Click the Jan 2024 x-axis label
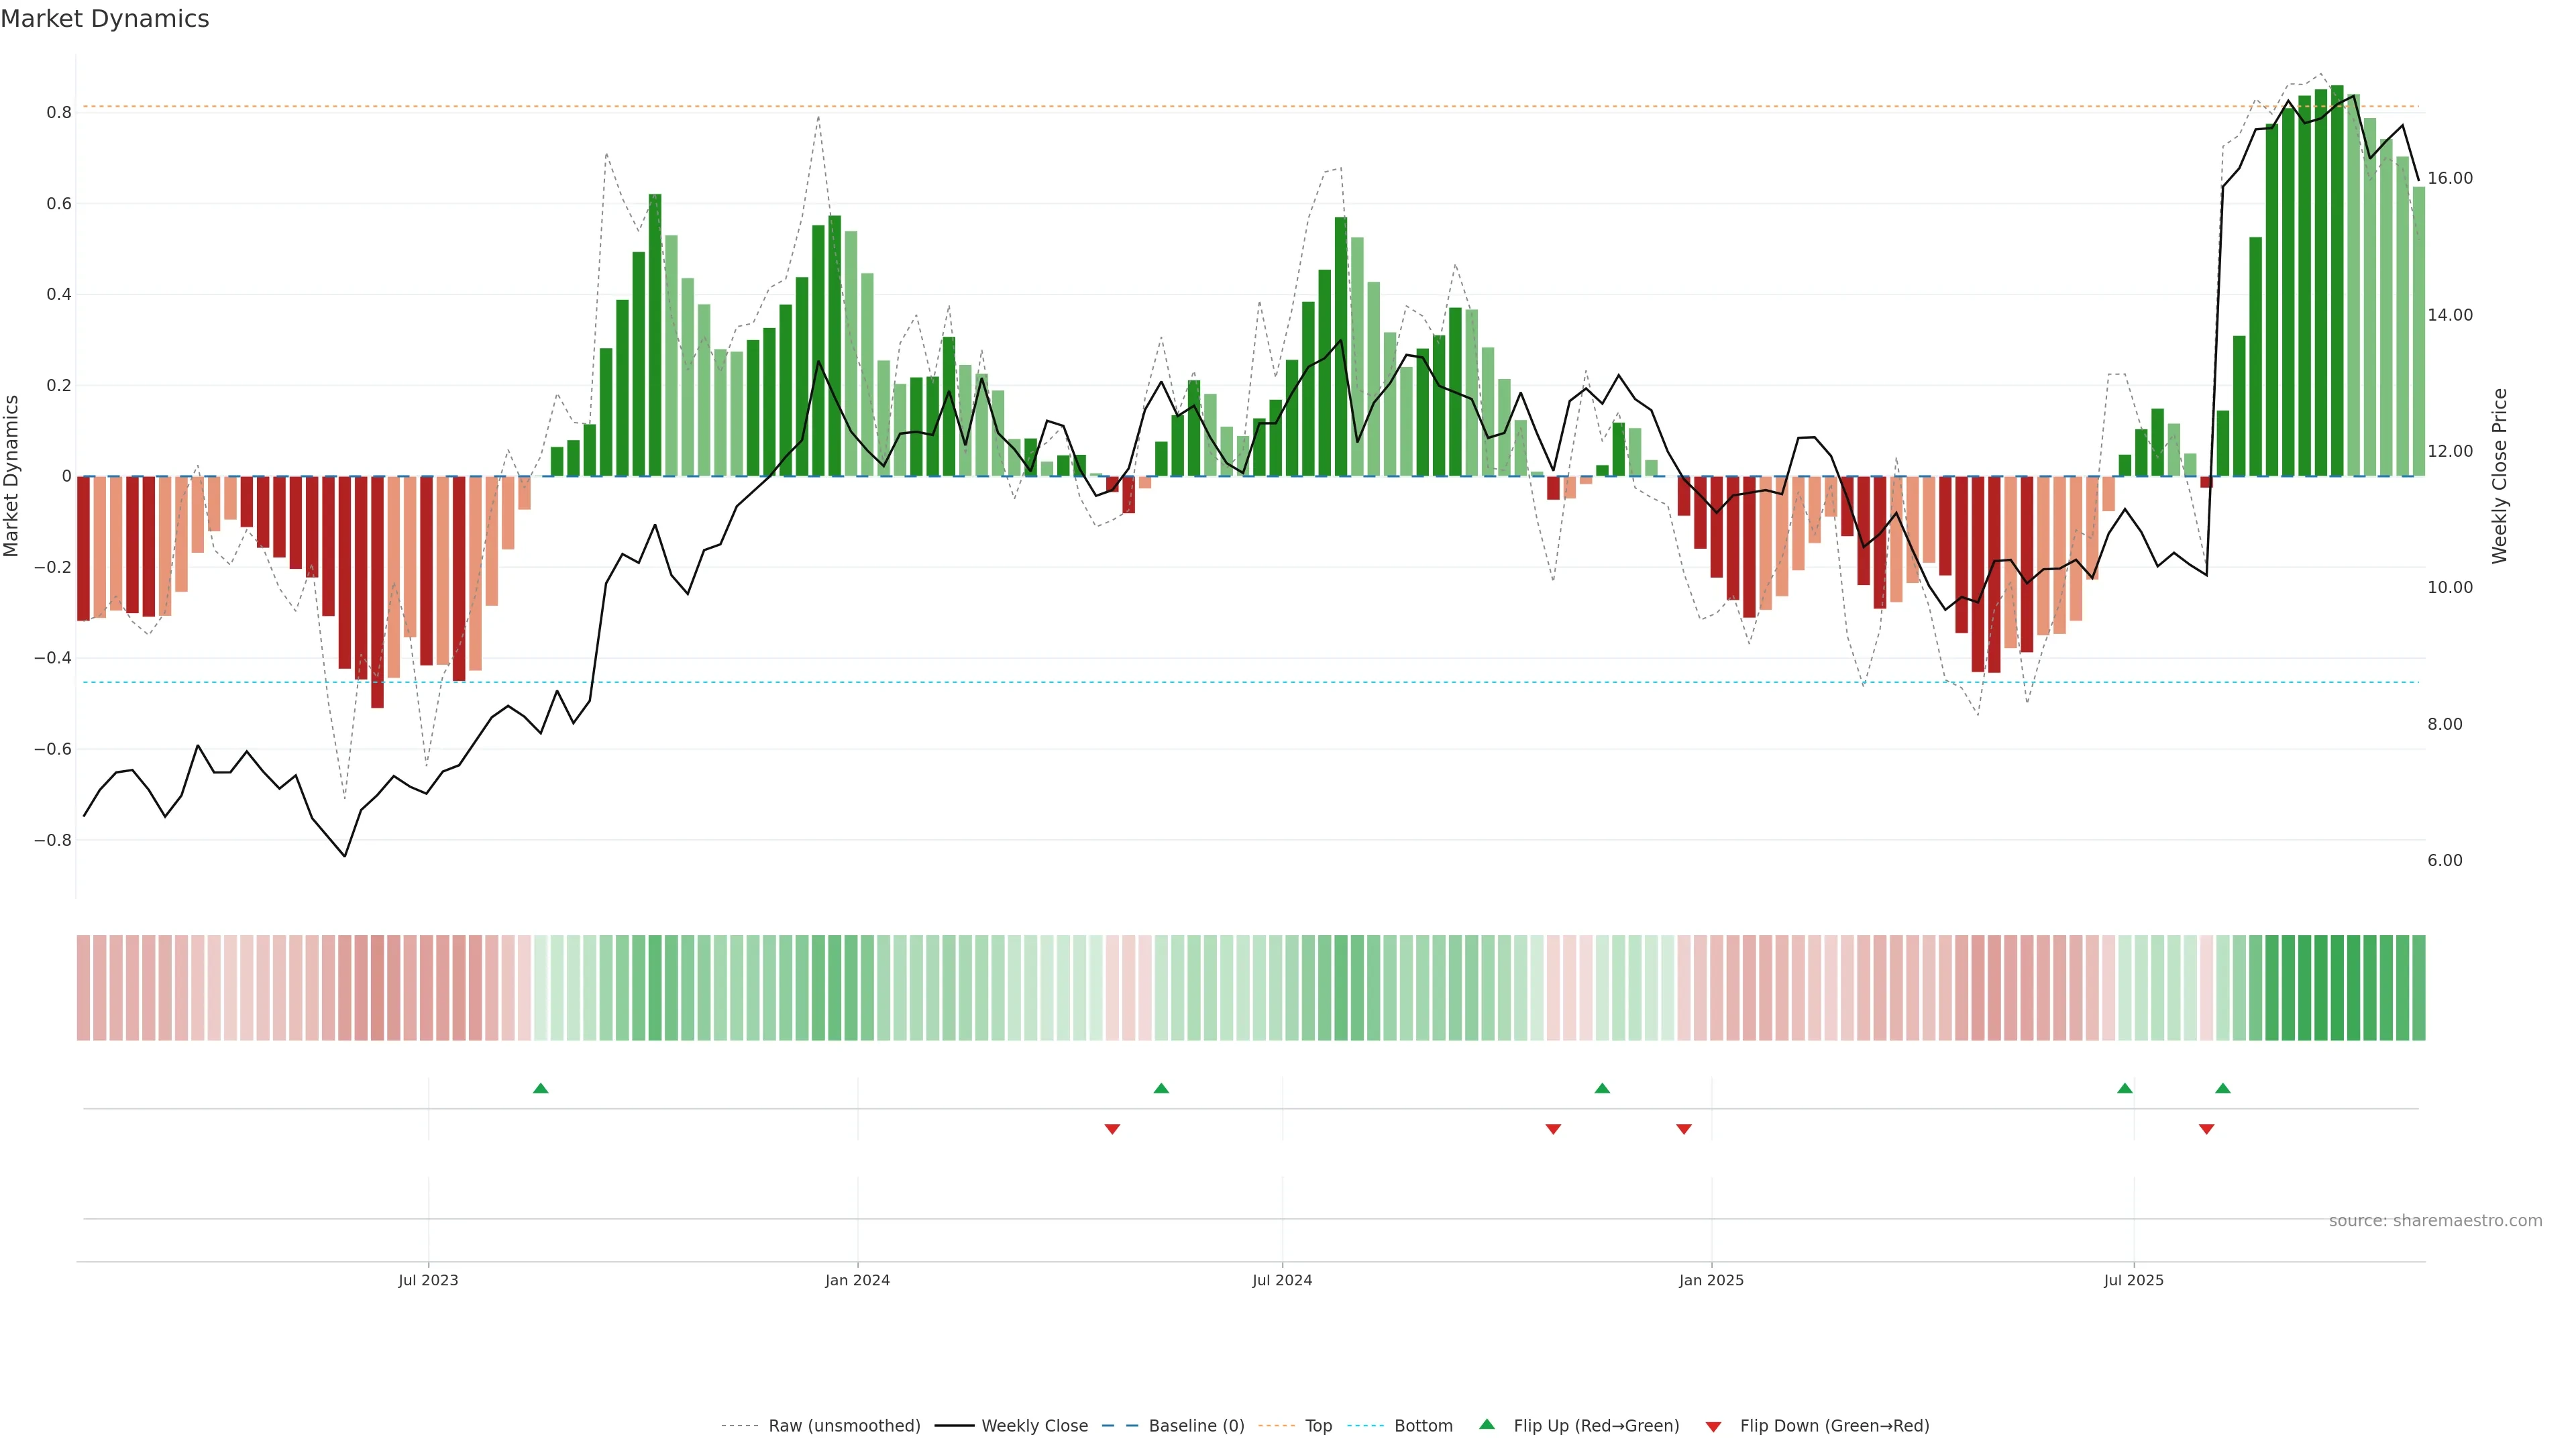 click(857, 1280)
